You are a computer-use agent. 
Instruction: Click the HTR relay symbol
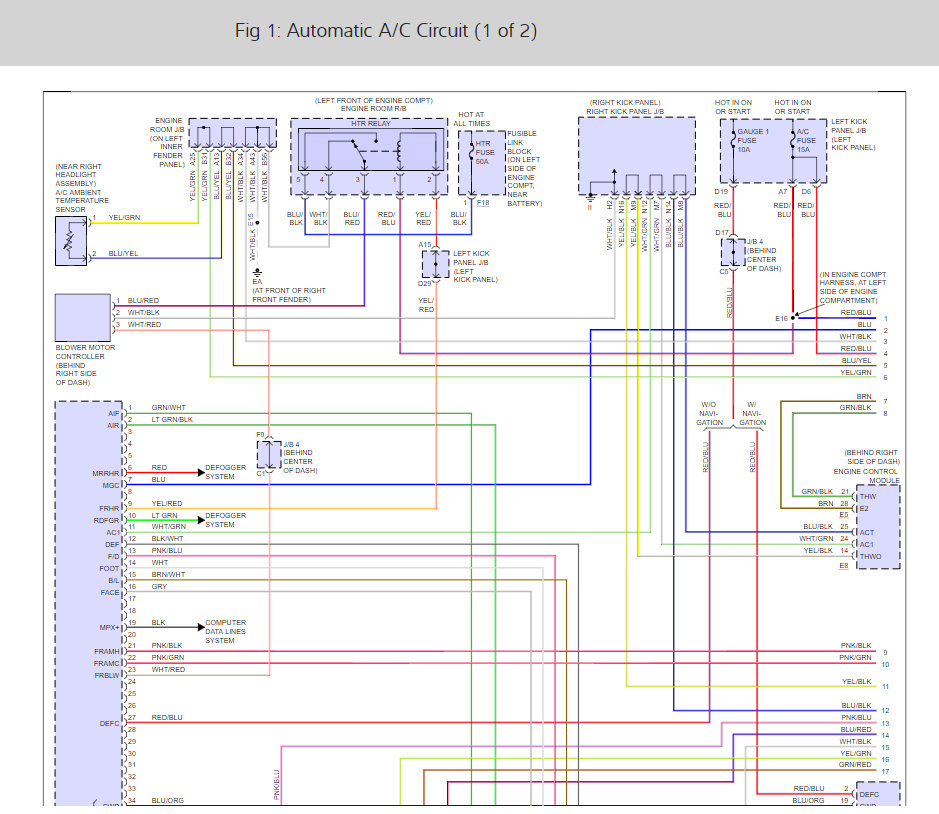click(371, 150)
